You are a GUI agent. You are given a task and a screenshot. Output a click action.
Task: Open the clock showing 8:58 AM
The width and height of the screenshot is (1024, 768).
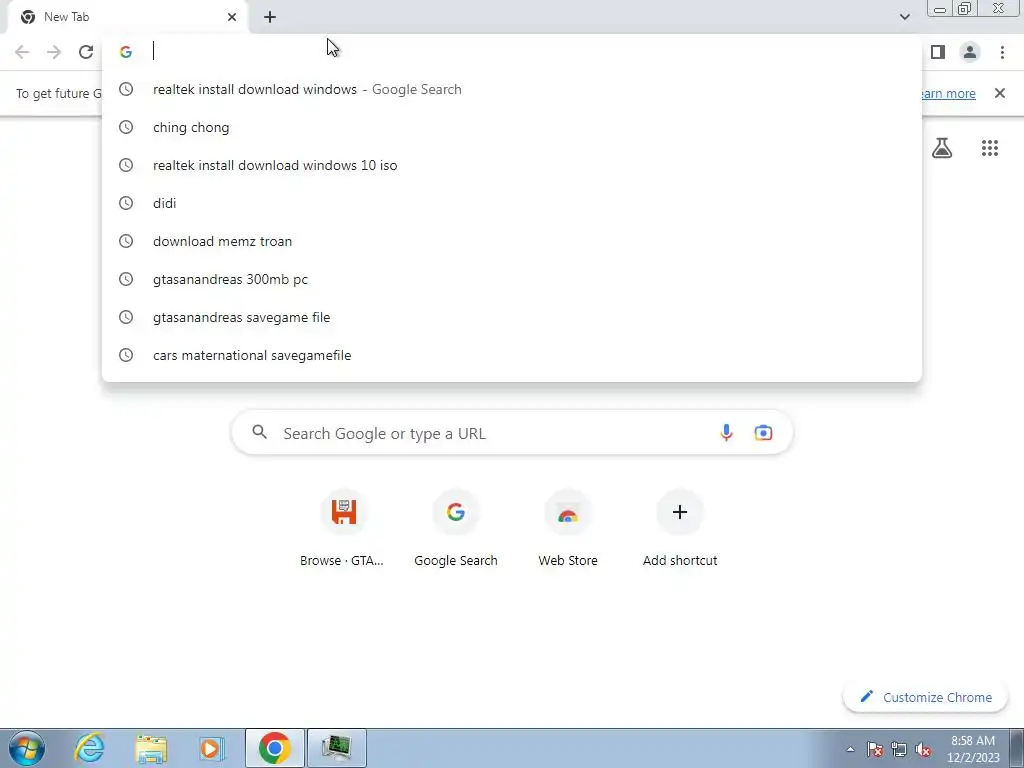point(973,749)
